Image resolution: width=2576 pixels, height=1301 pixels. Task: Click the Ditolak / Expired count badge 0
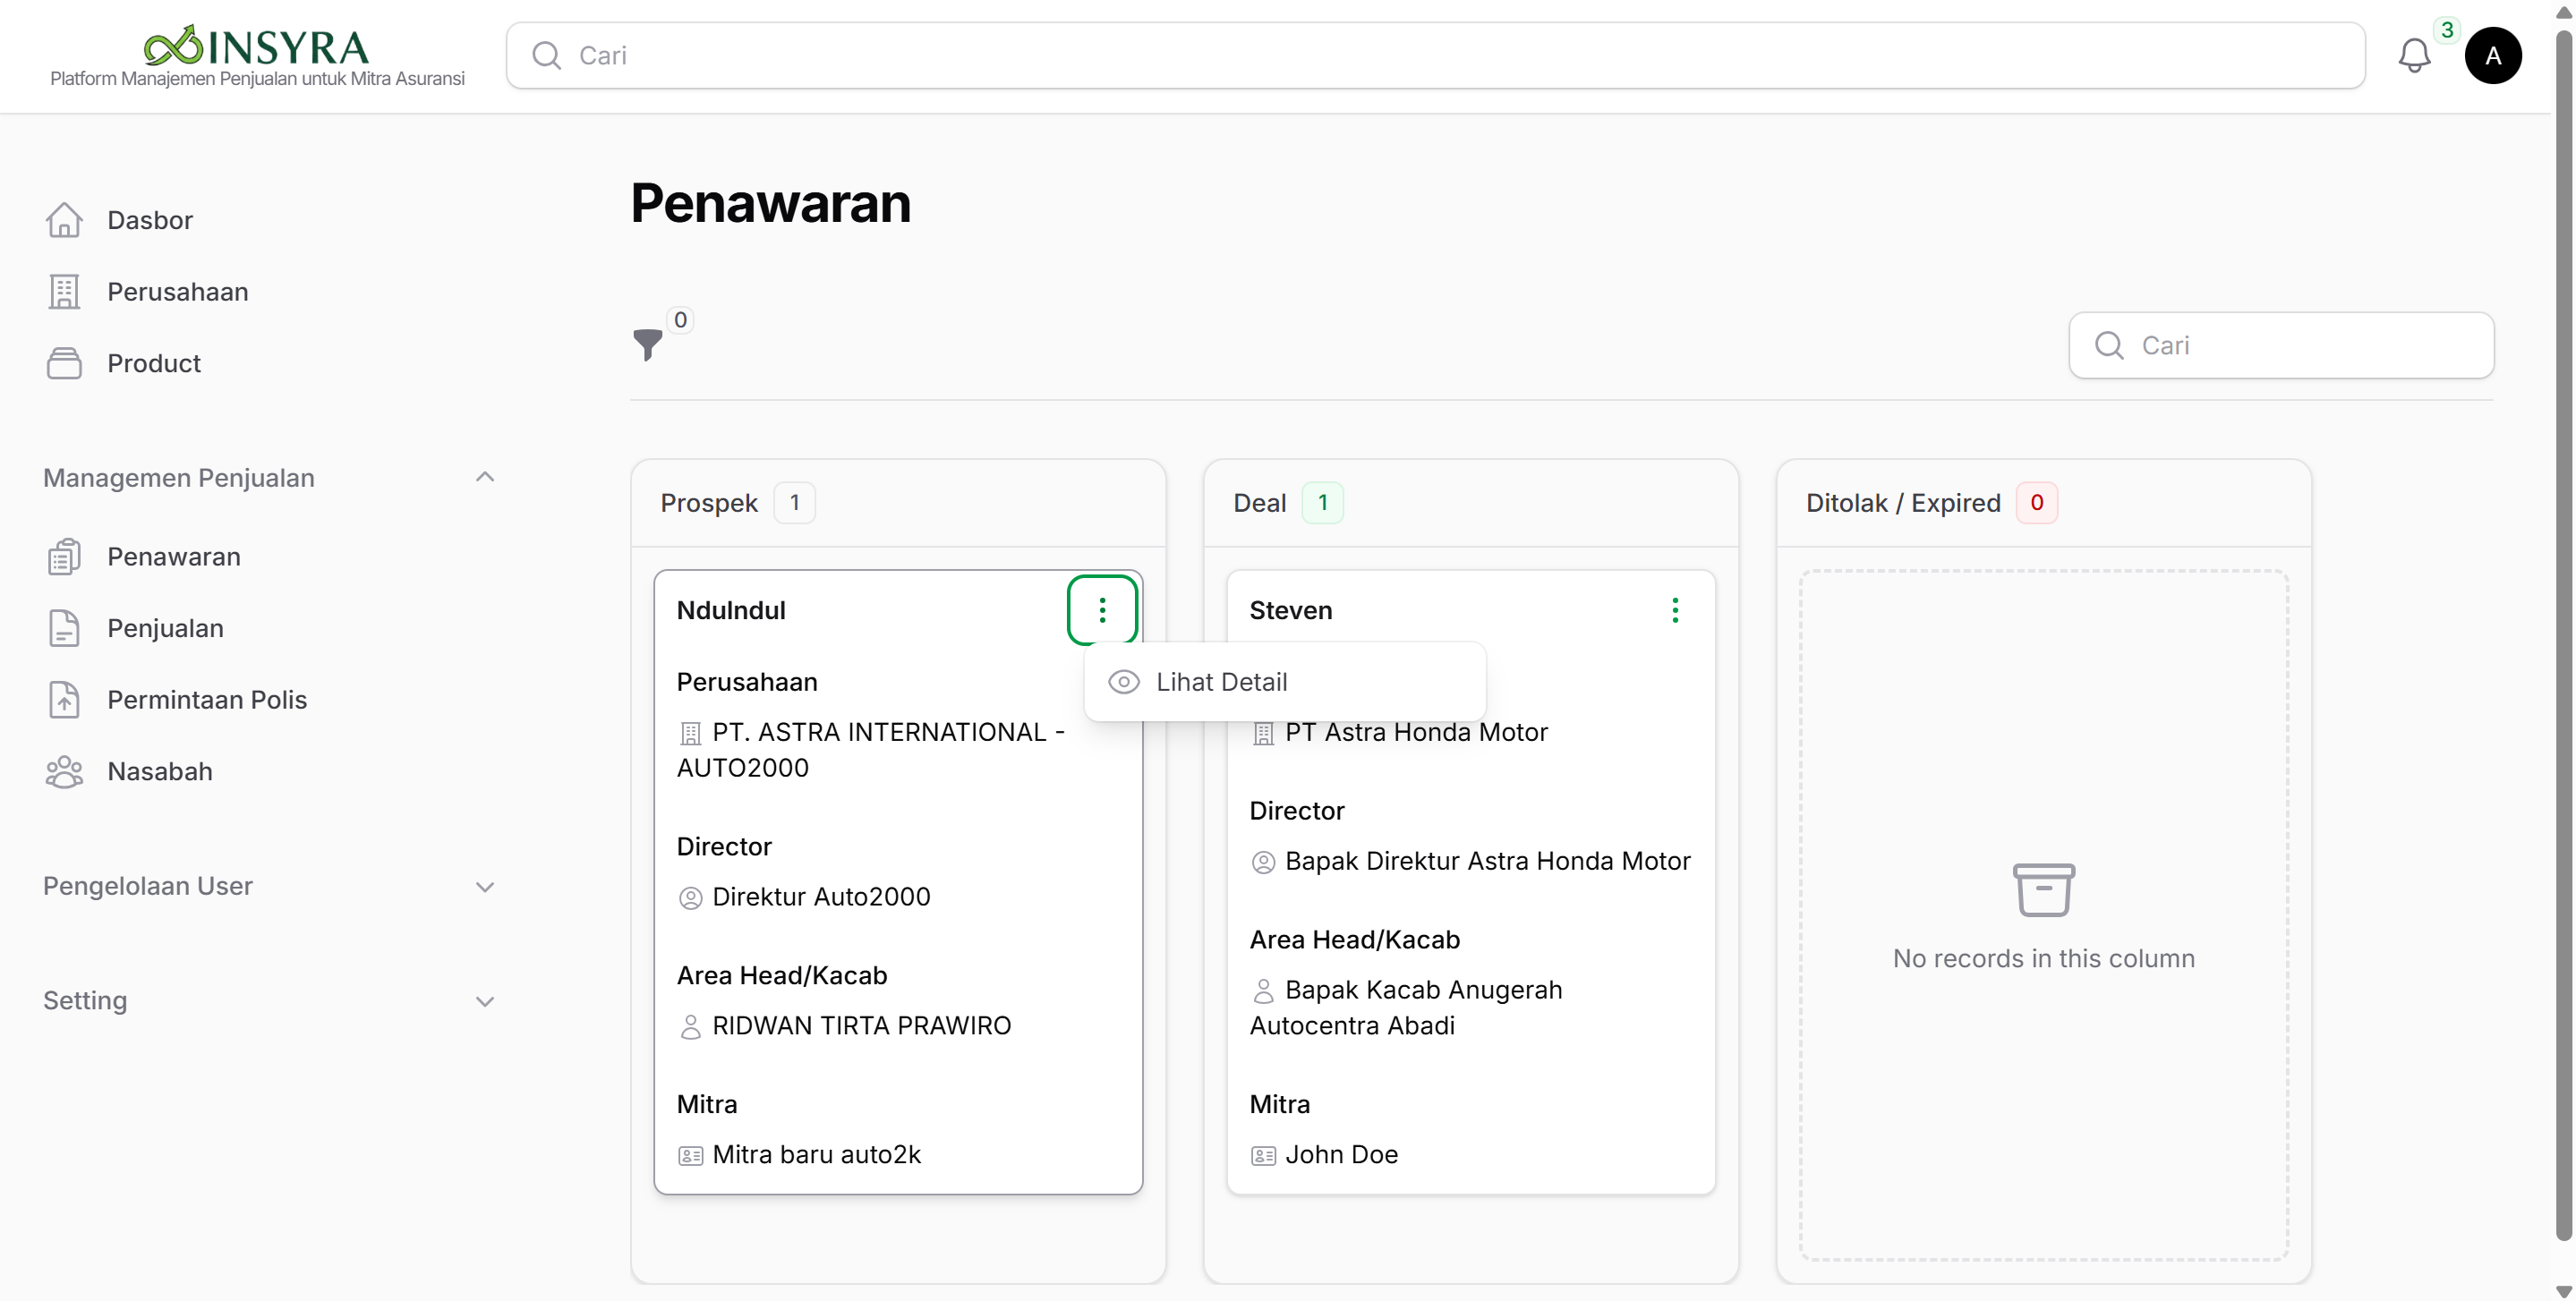point(2036,503)
